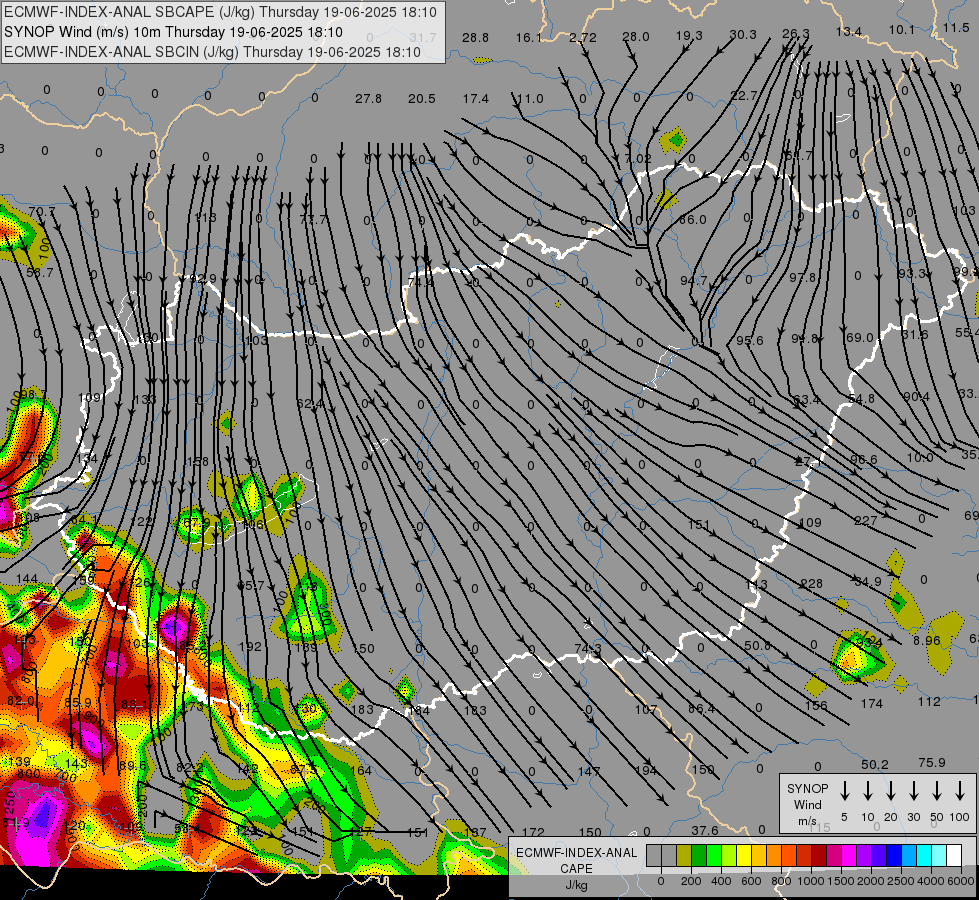
Task: Click the '156' value on the map
Action: click(x=816, y=706)
